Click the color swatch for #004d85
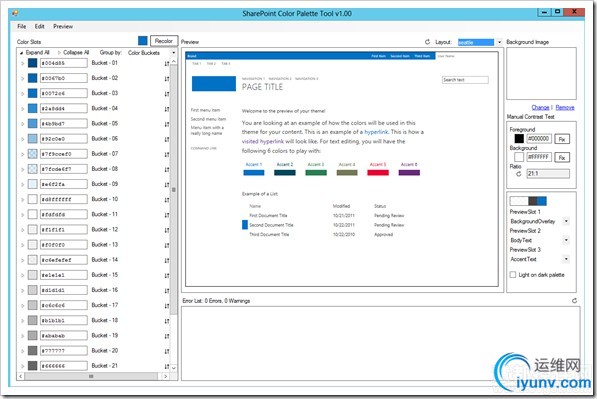Image resolution: width=597 pixels, height=399 pixels. tap(32, 63)
